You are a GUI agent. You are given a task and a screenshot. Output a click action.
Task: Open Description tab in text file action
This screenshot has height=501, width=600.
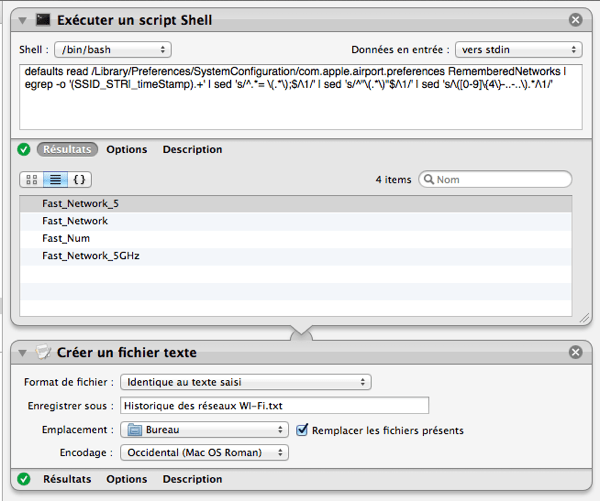coord(192,479)
